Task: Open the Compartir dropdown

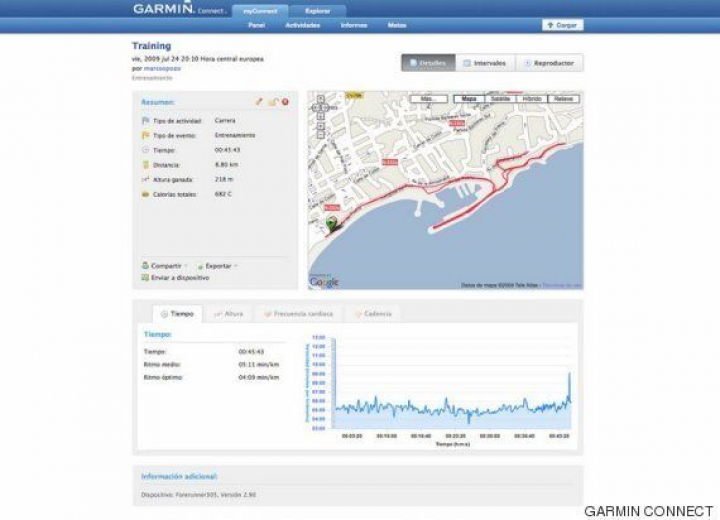Action: (x=166, y=266)
